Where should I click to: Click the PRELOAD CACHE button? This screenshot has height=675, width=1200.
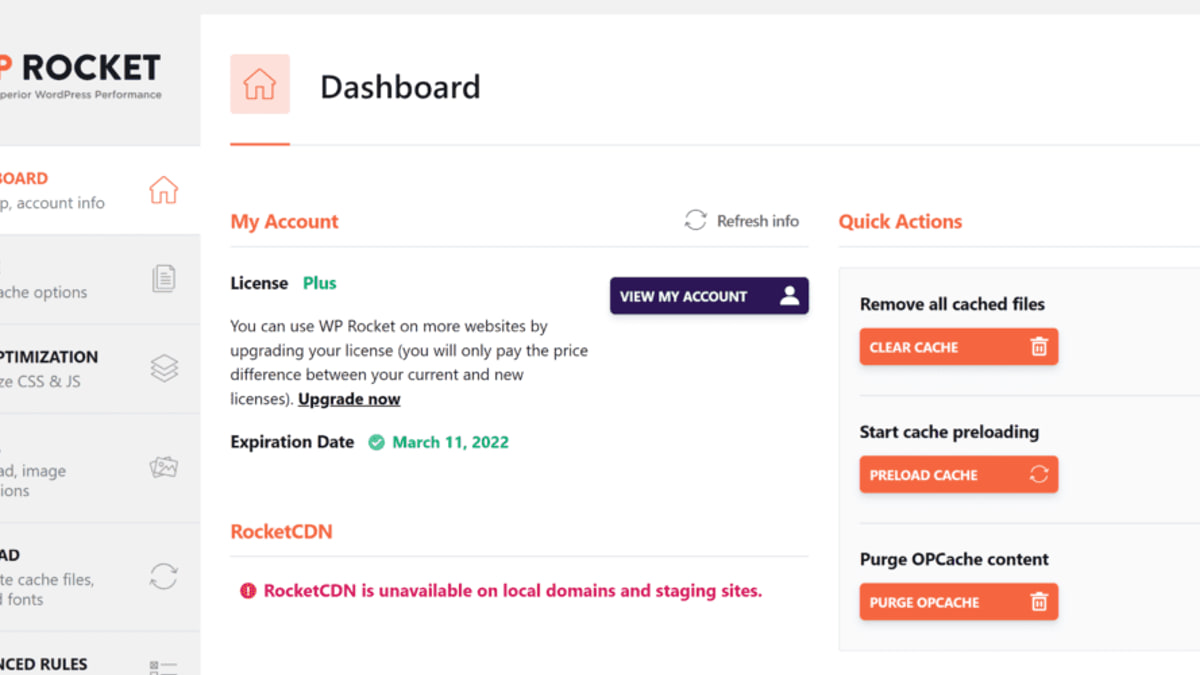coord(959,475)
